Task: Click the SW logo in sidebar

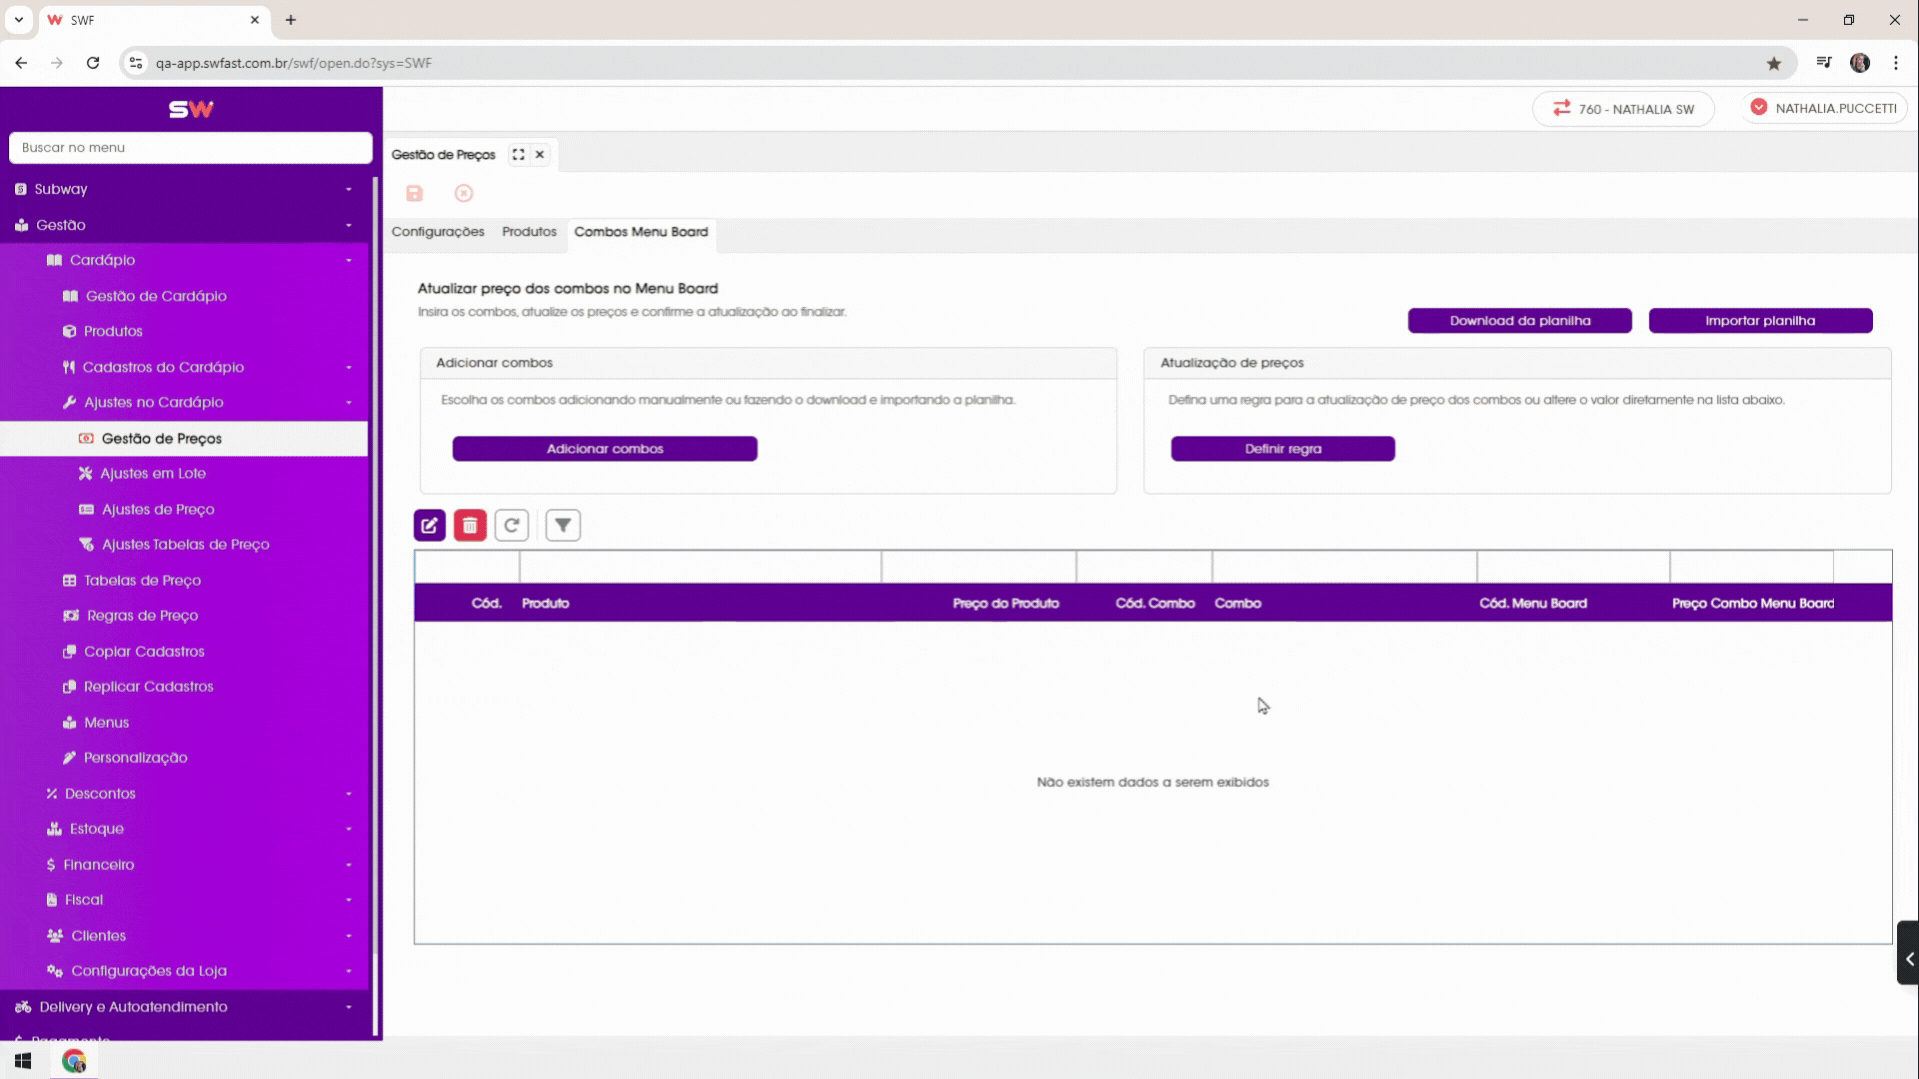Action: tap(191, 109)
